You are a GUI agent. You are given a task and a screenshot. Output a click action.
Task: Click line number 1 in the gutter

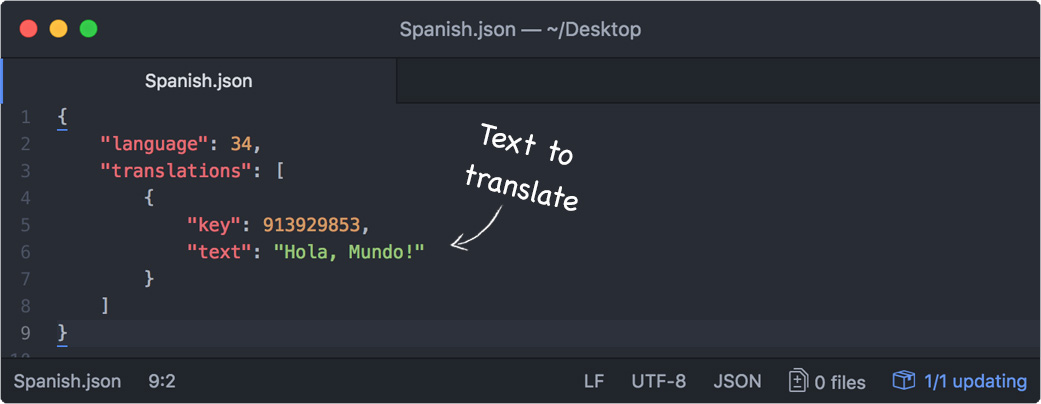pos(25,117)
